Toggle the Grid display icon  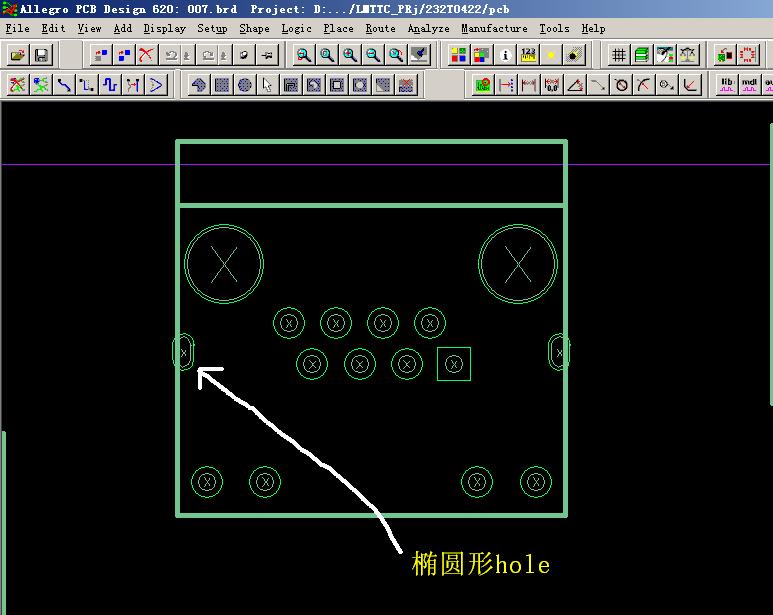618,55
